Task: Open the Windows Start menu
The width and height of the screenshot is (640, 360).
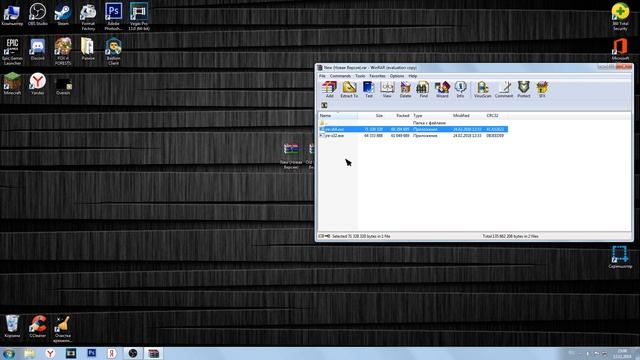Action: (x=9, y=353)
